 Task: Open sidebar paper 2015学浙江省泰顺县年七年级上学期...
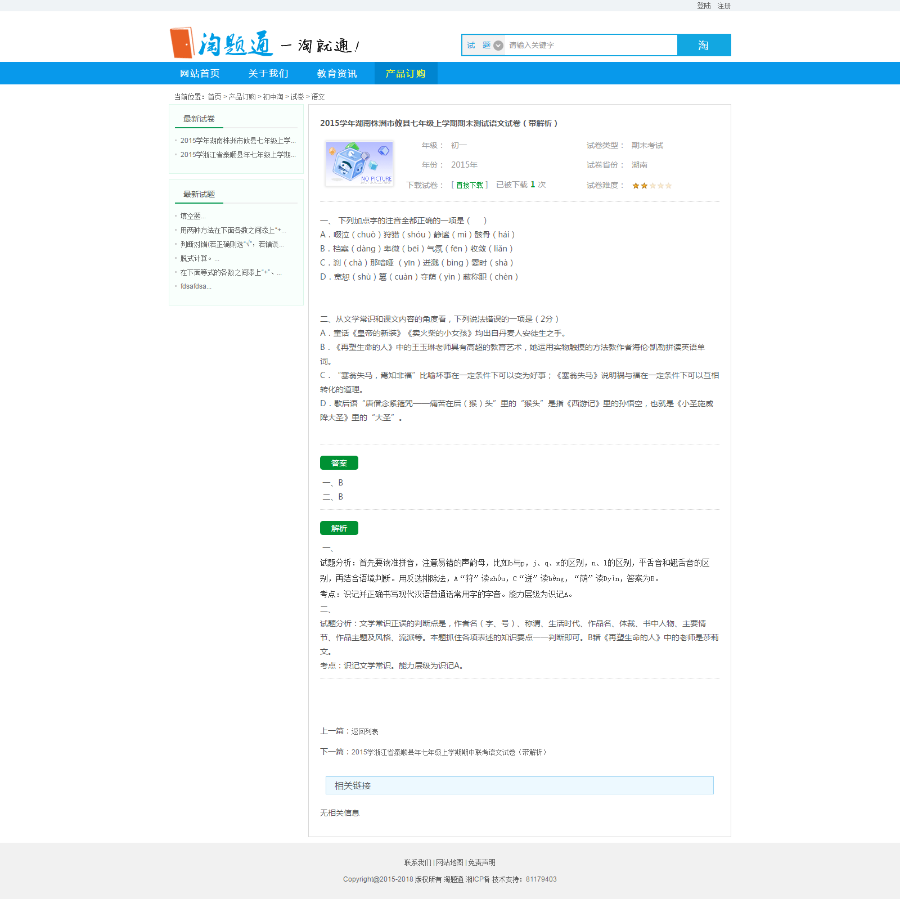pyautogui.click(x=238, y=155)
